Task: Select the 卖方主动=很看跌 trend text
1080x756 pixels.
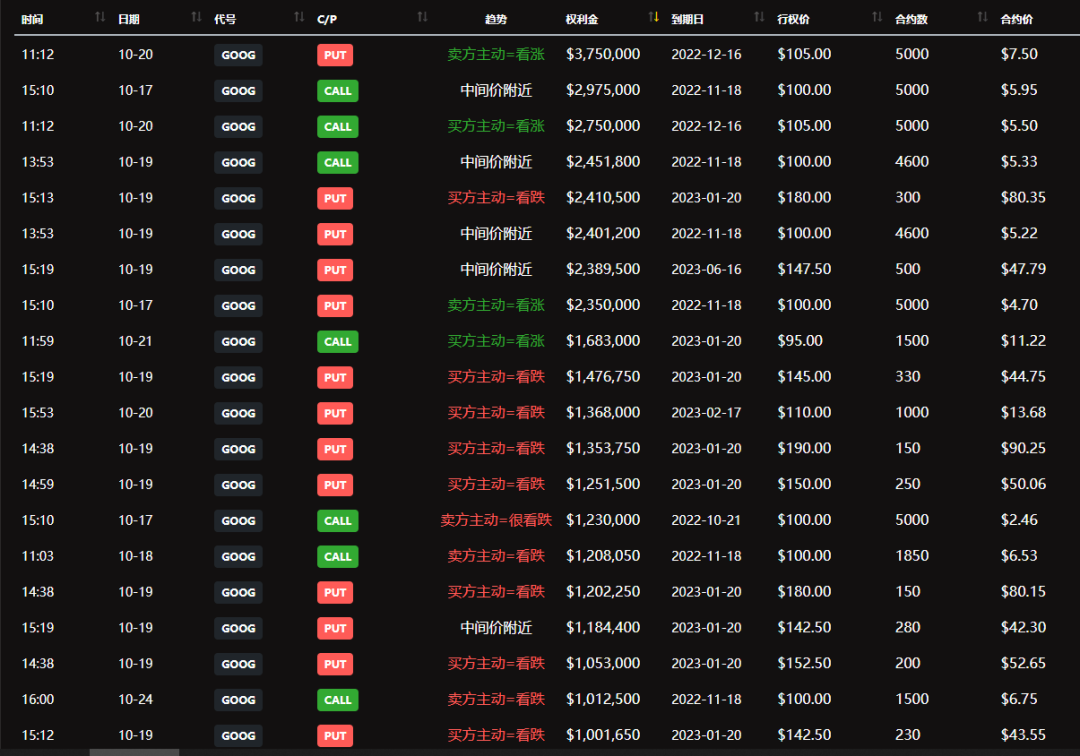Action: coord(496,520)
